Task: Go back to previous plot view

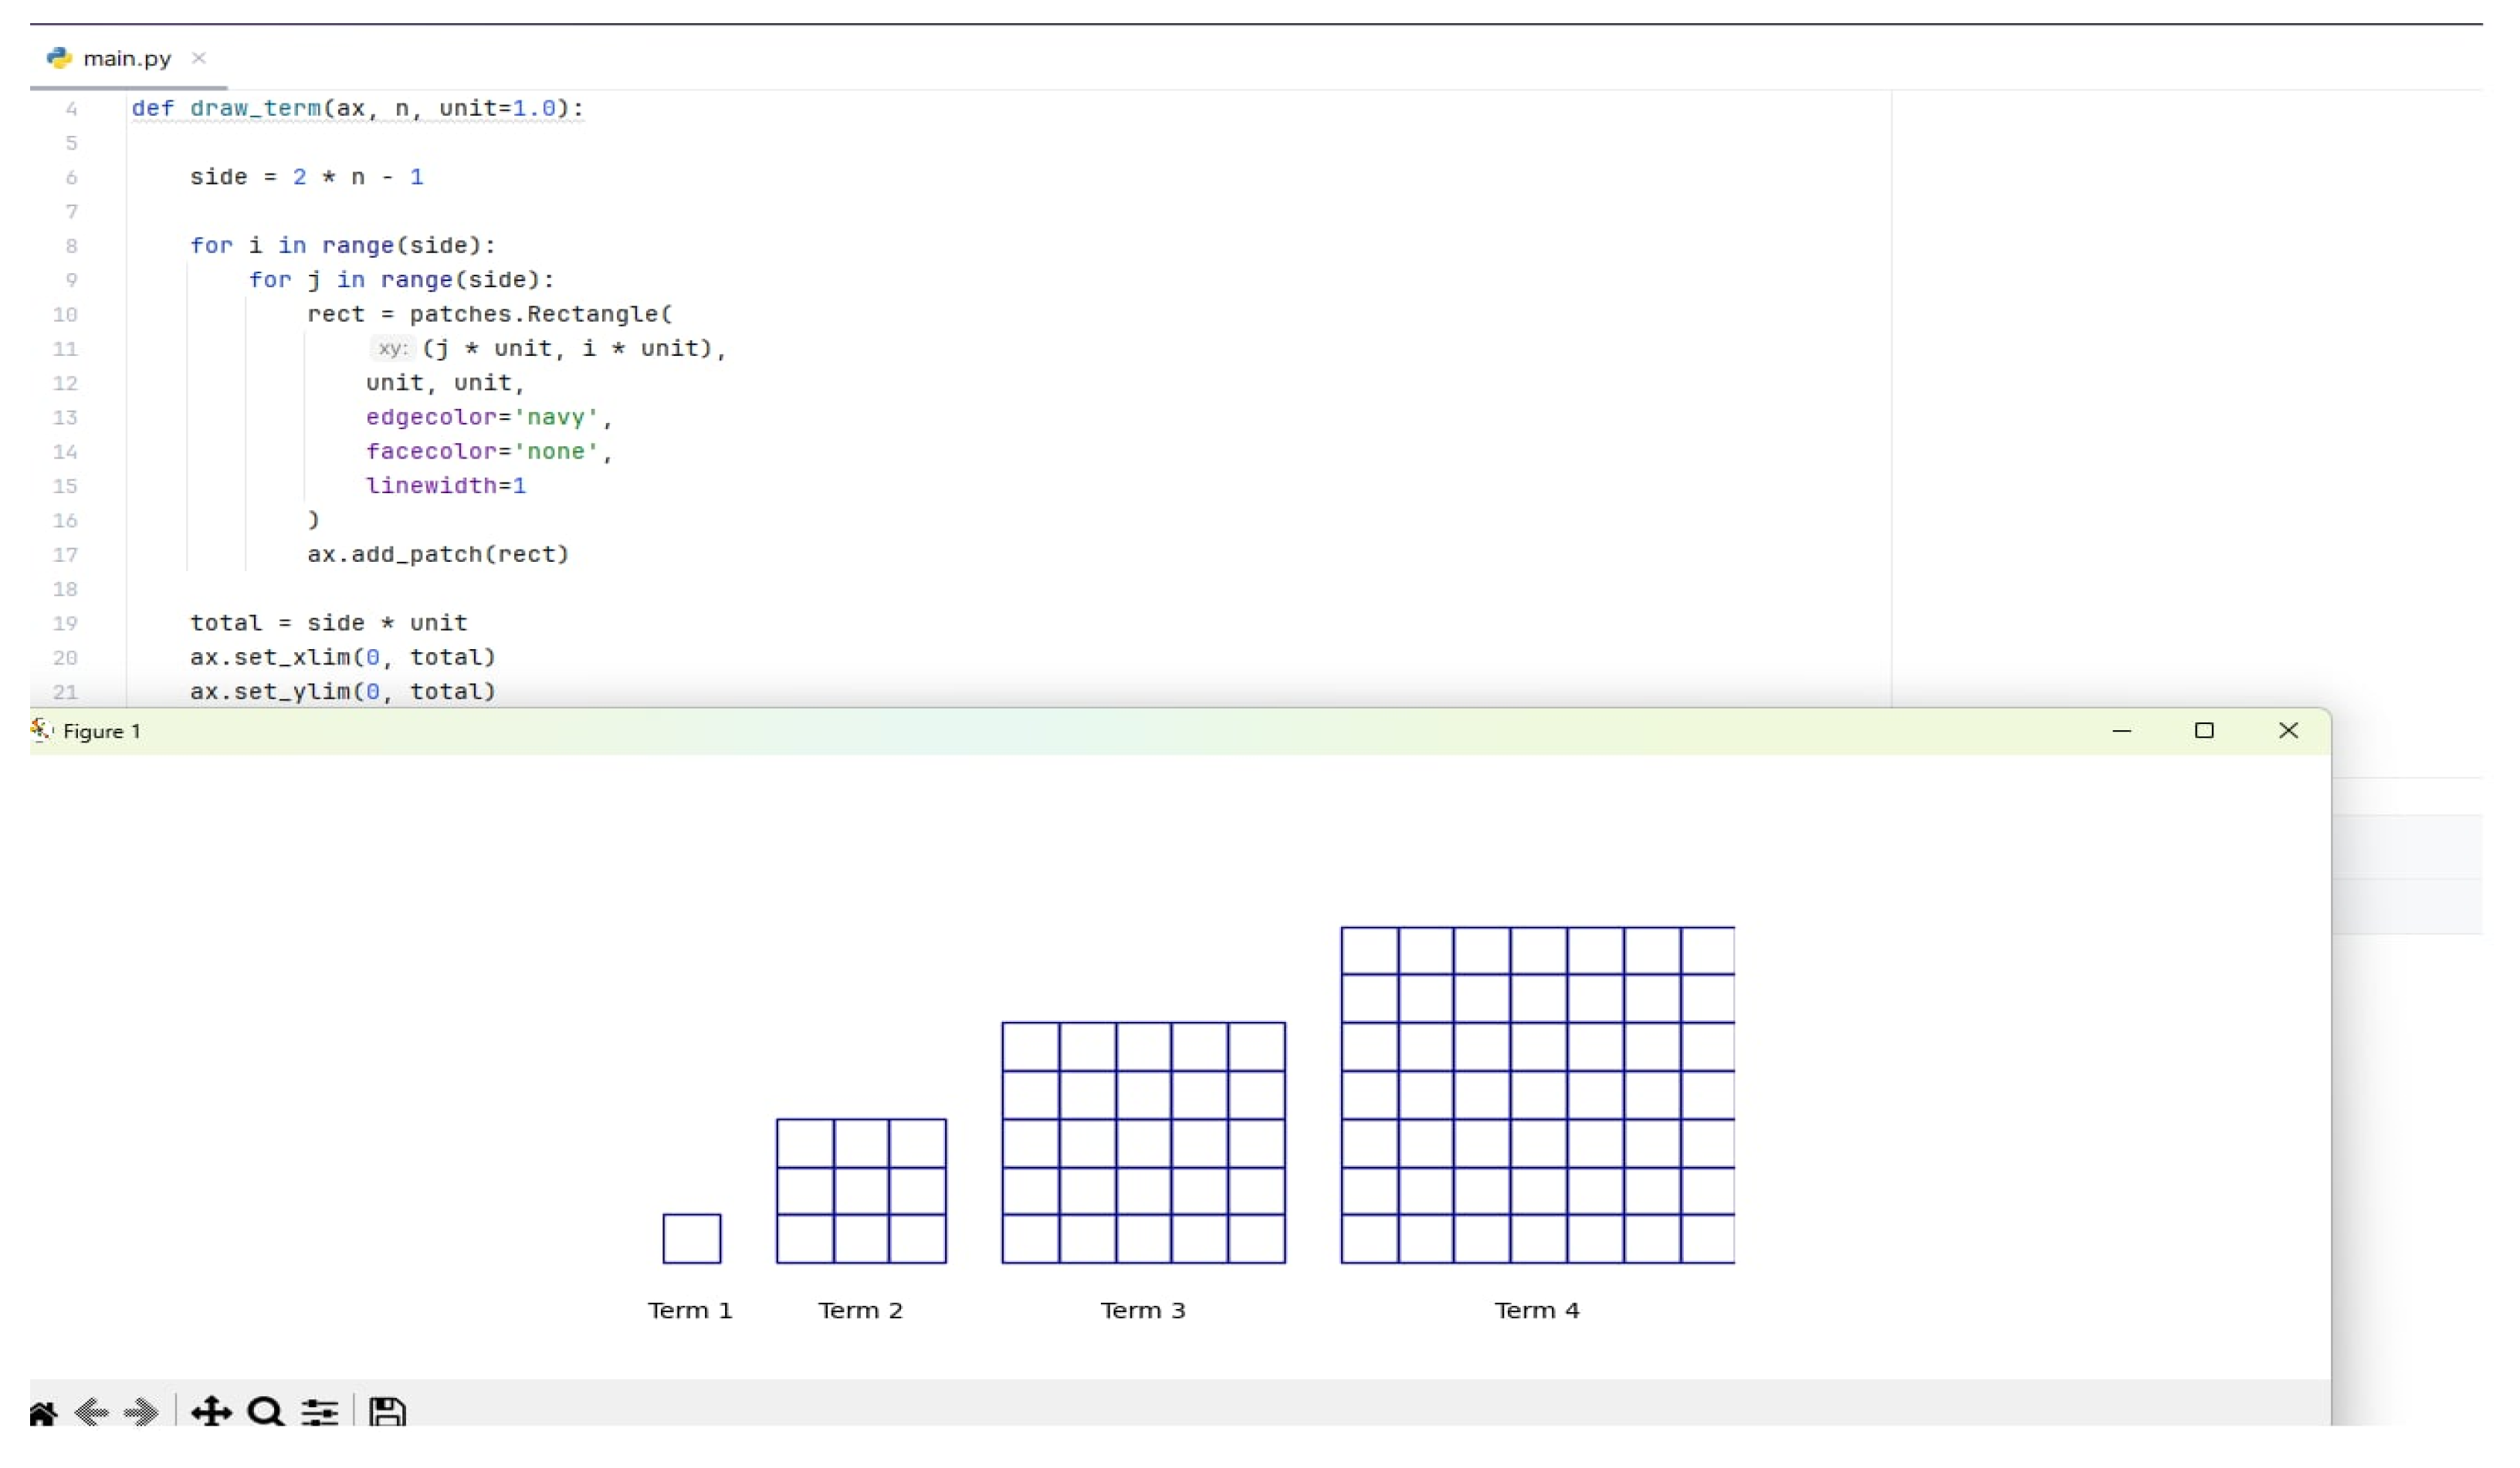Action: (x=92, y=1412)
